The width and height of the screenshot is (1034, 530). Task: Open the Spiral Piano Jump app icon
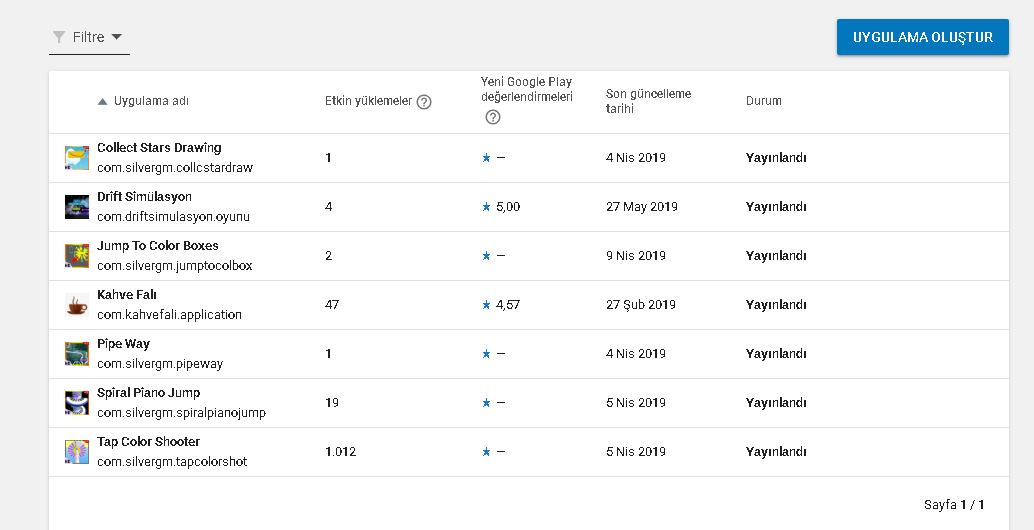tap(76, 402)
